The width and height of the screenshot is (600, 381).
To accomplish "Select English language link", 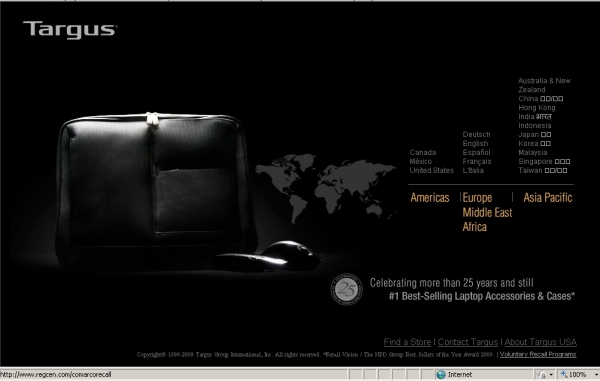I will tap(475, 143).
